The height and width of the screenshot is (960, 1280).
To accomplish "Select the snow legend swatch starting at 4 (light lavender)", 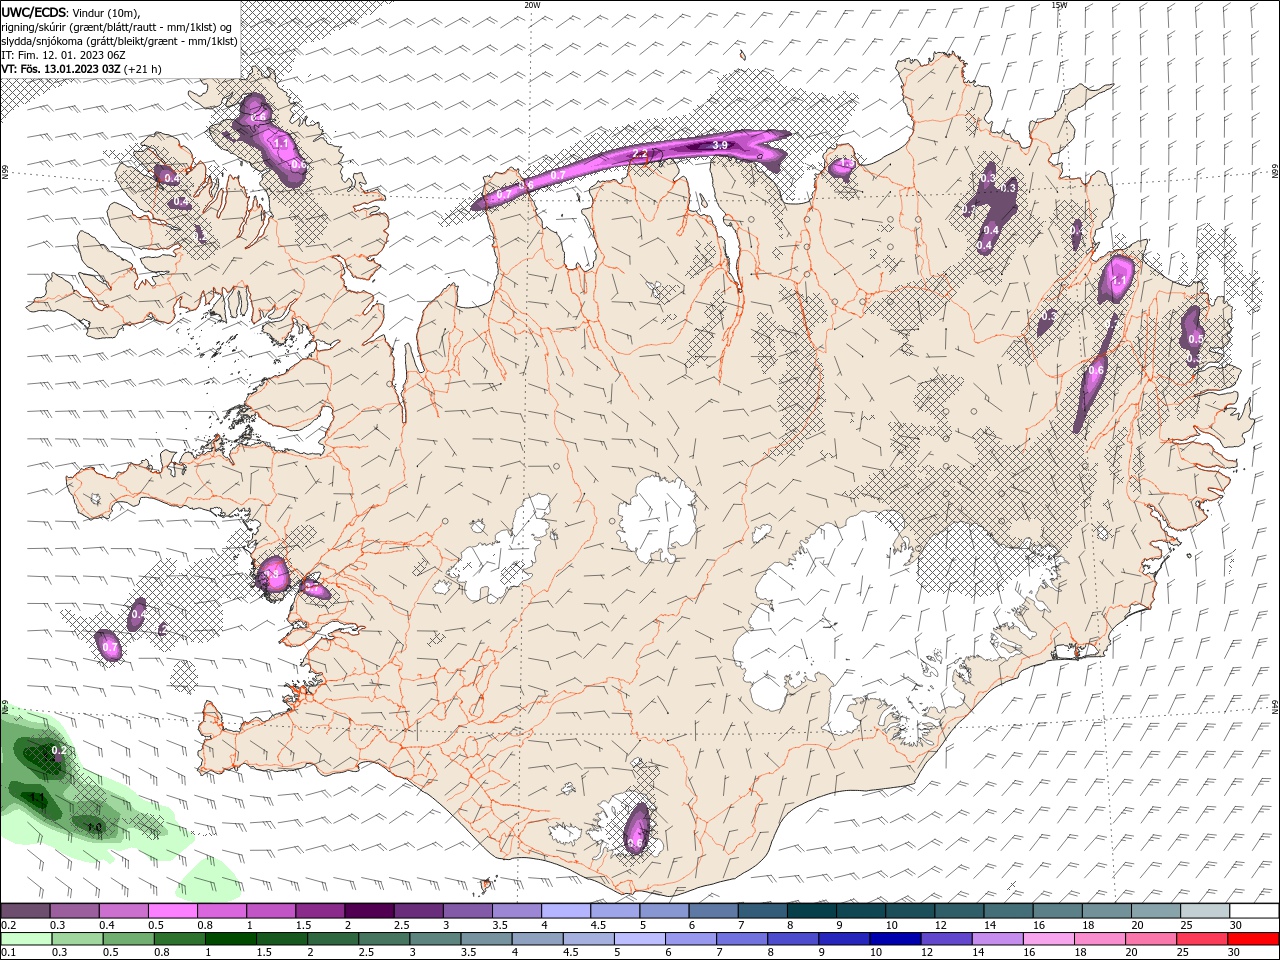I will coord(566,911).
